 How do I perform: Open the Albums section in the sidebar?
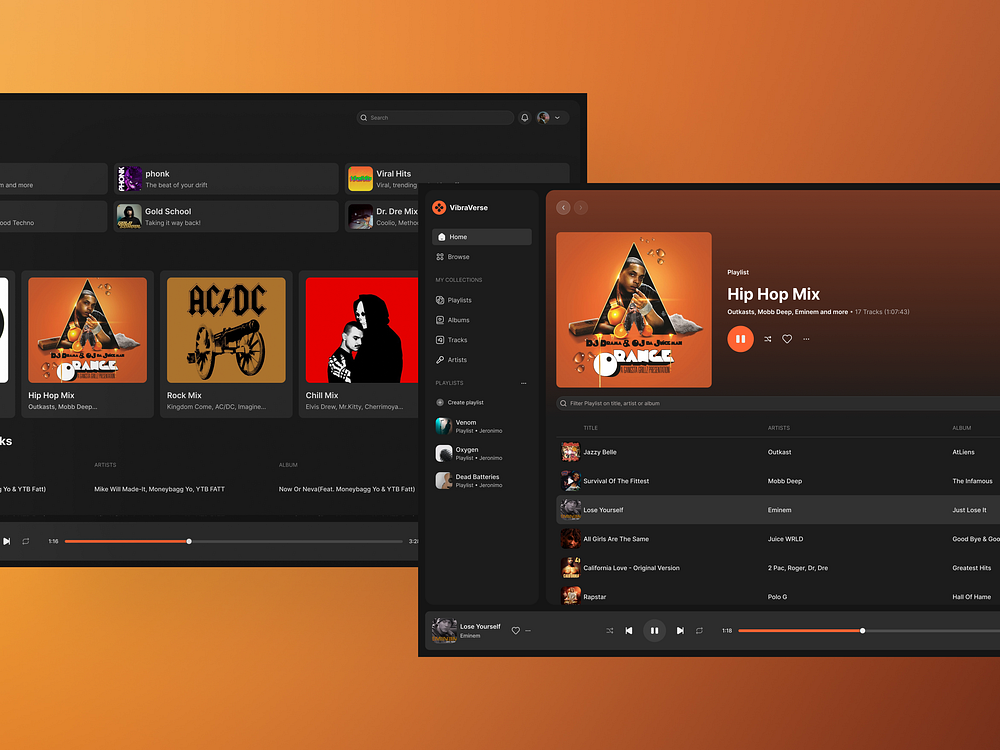click(458, 320)
